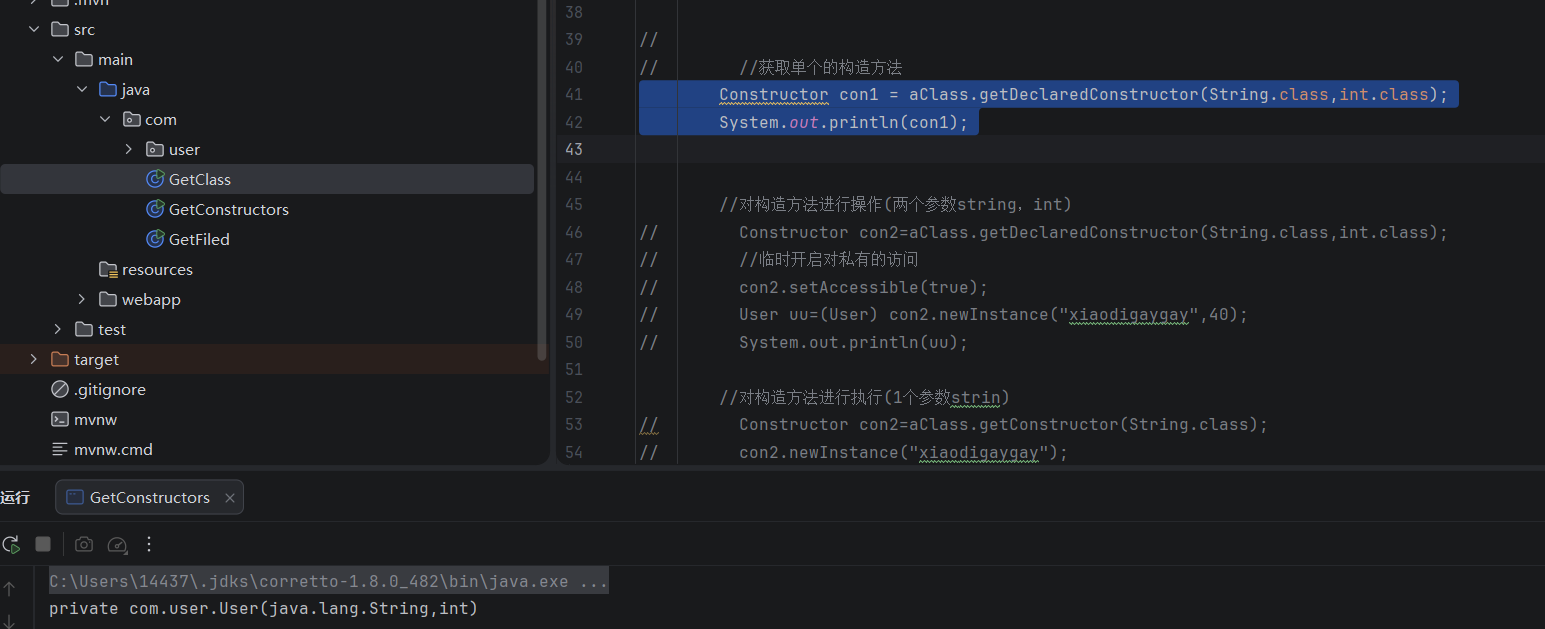
Task: Click System.out.println(uu) on line 50
Action: [853, 343]
